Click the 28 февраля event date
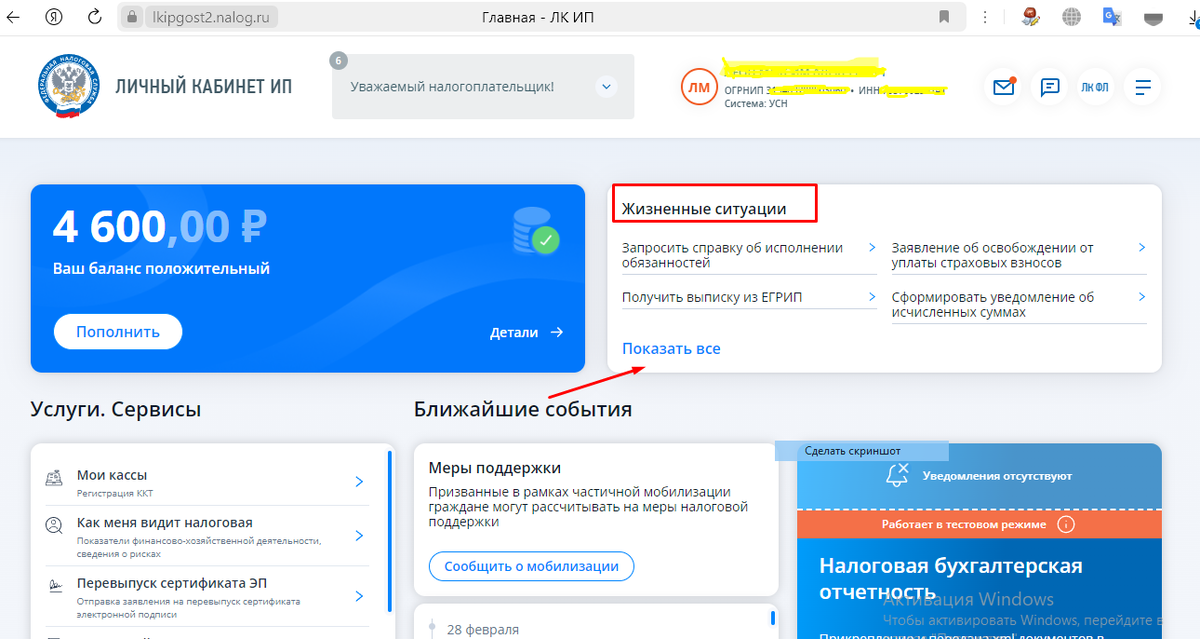The height and width of the screenshot is (639, 1200). click(x=483, y=629)
